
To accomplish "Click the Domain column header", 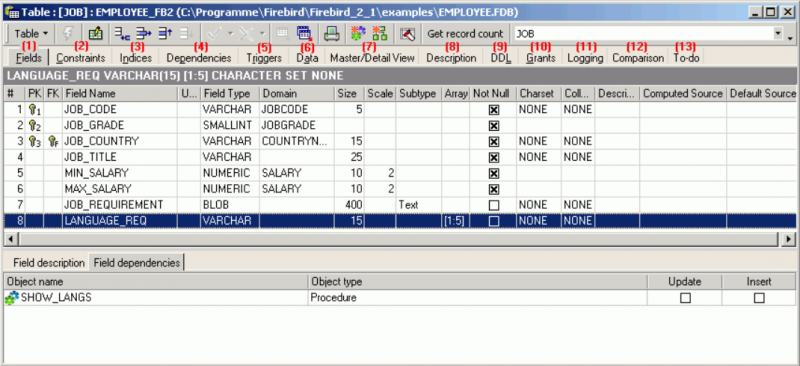I will click(x=297, y=94).
